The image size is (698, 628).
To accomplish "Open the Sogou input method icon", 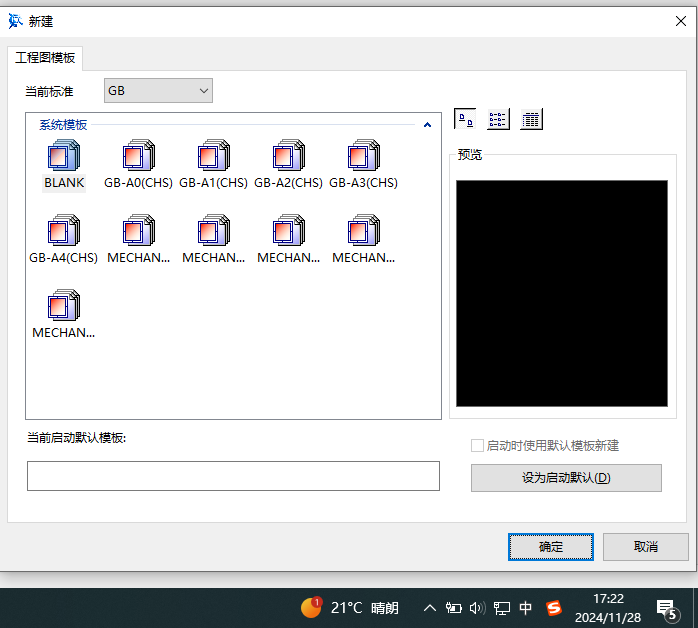I will 554,608.
